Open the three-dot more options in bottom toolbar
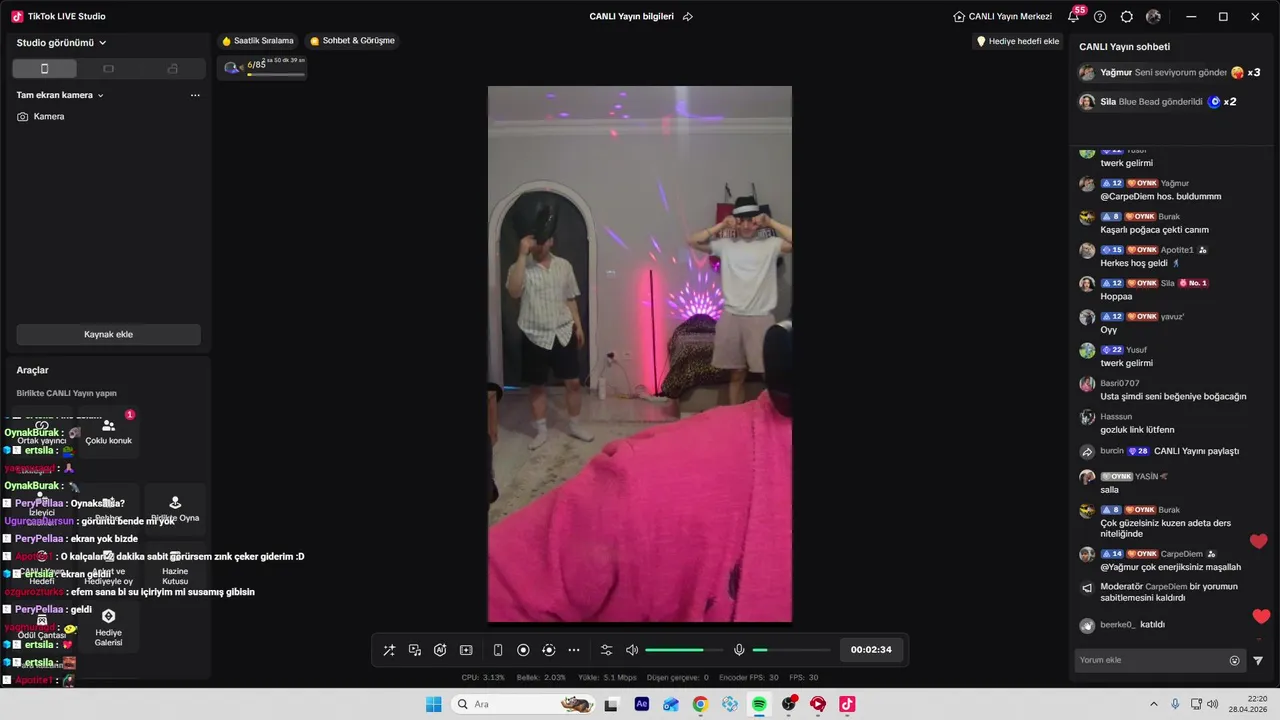1280x720 pixels. pyautogui.click(x=574, y=650)
